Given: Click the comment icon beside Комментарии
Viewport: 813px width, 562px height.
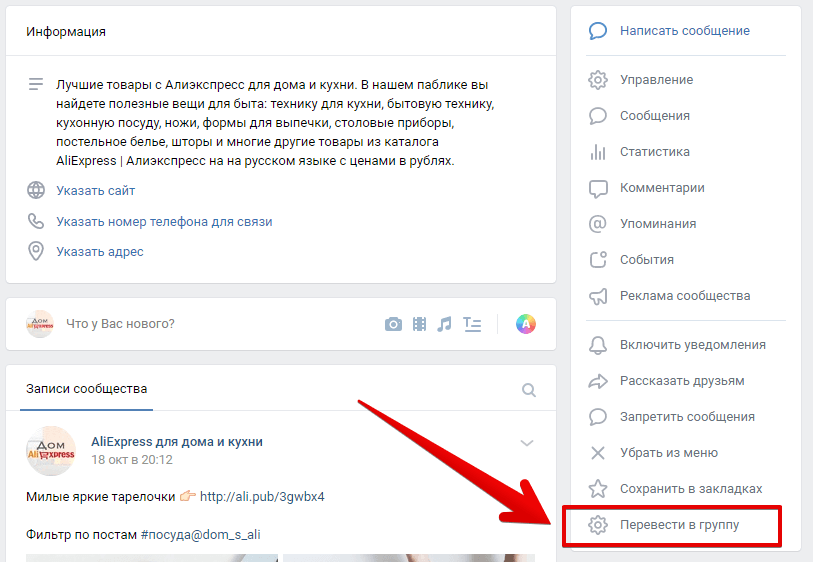Looking at the screenshot, I should coord(597,188).
